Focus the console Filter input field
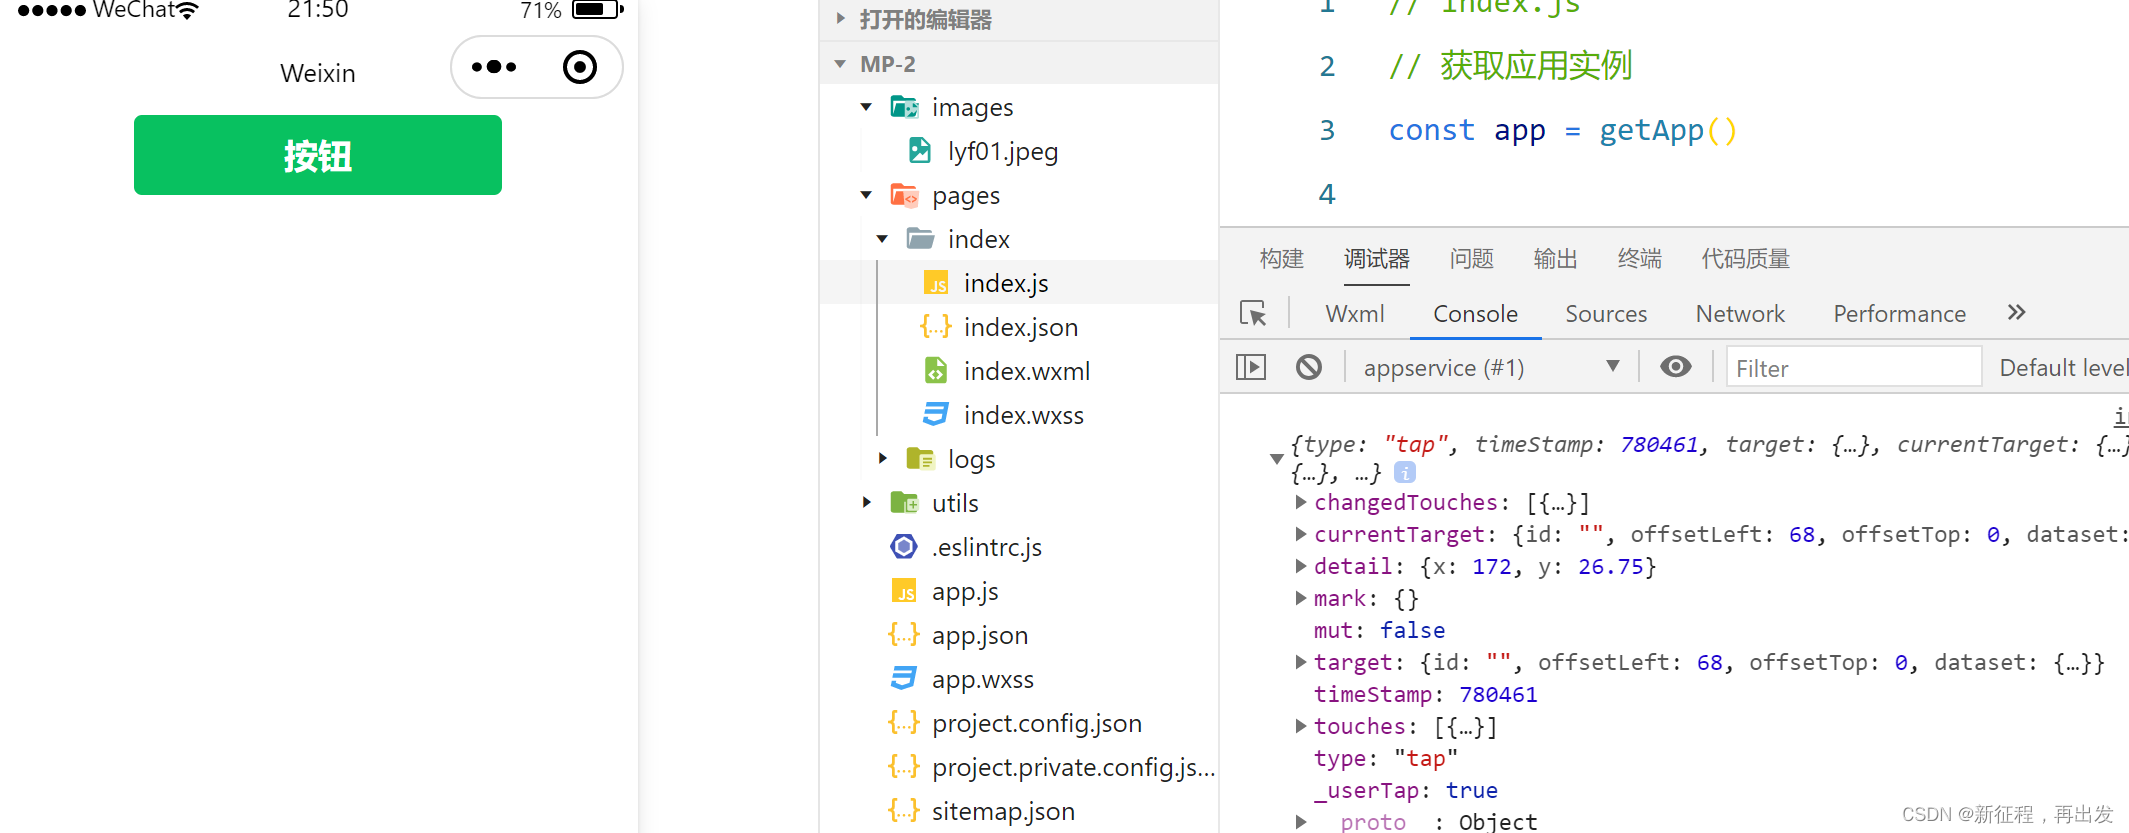2129x833 pixels. click(x=1854, y=367)
